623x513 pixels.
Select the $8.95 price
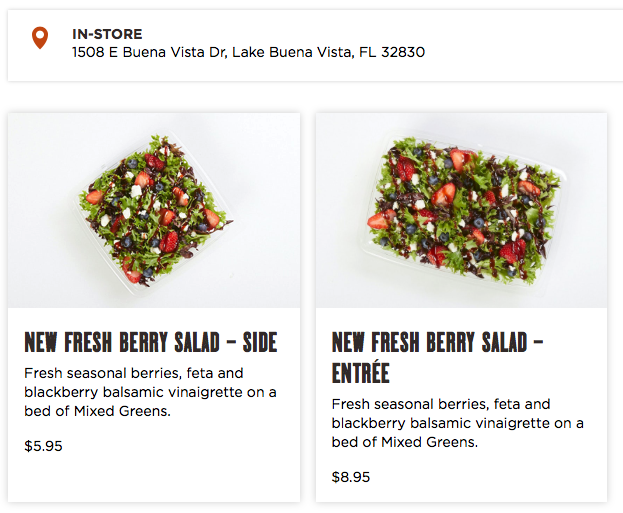351,477
